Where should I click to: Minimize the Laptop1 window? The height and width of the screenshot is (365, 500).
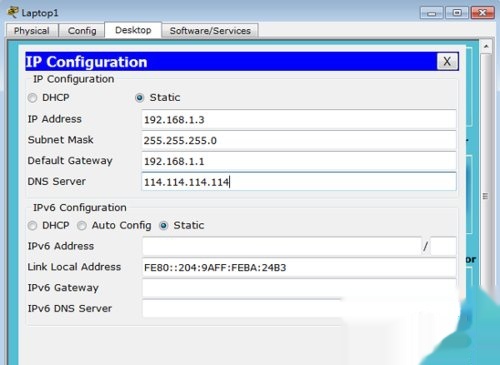[x=432, y=13]
